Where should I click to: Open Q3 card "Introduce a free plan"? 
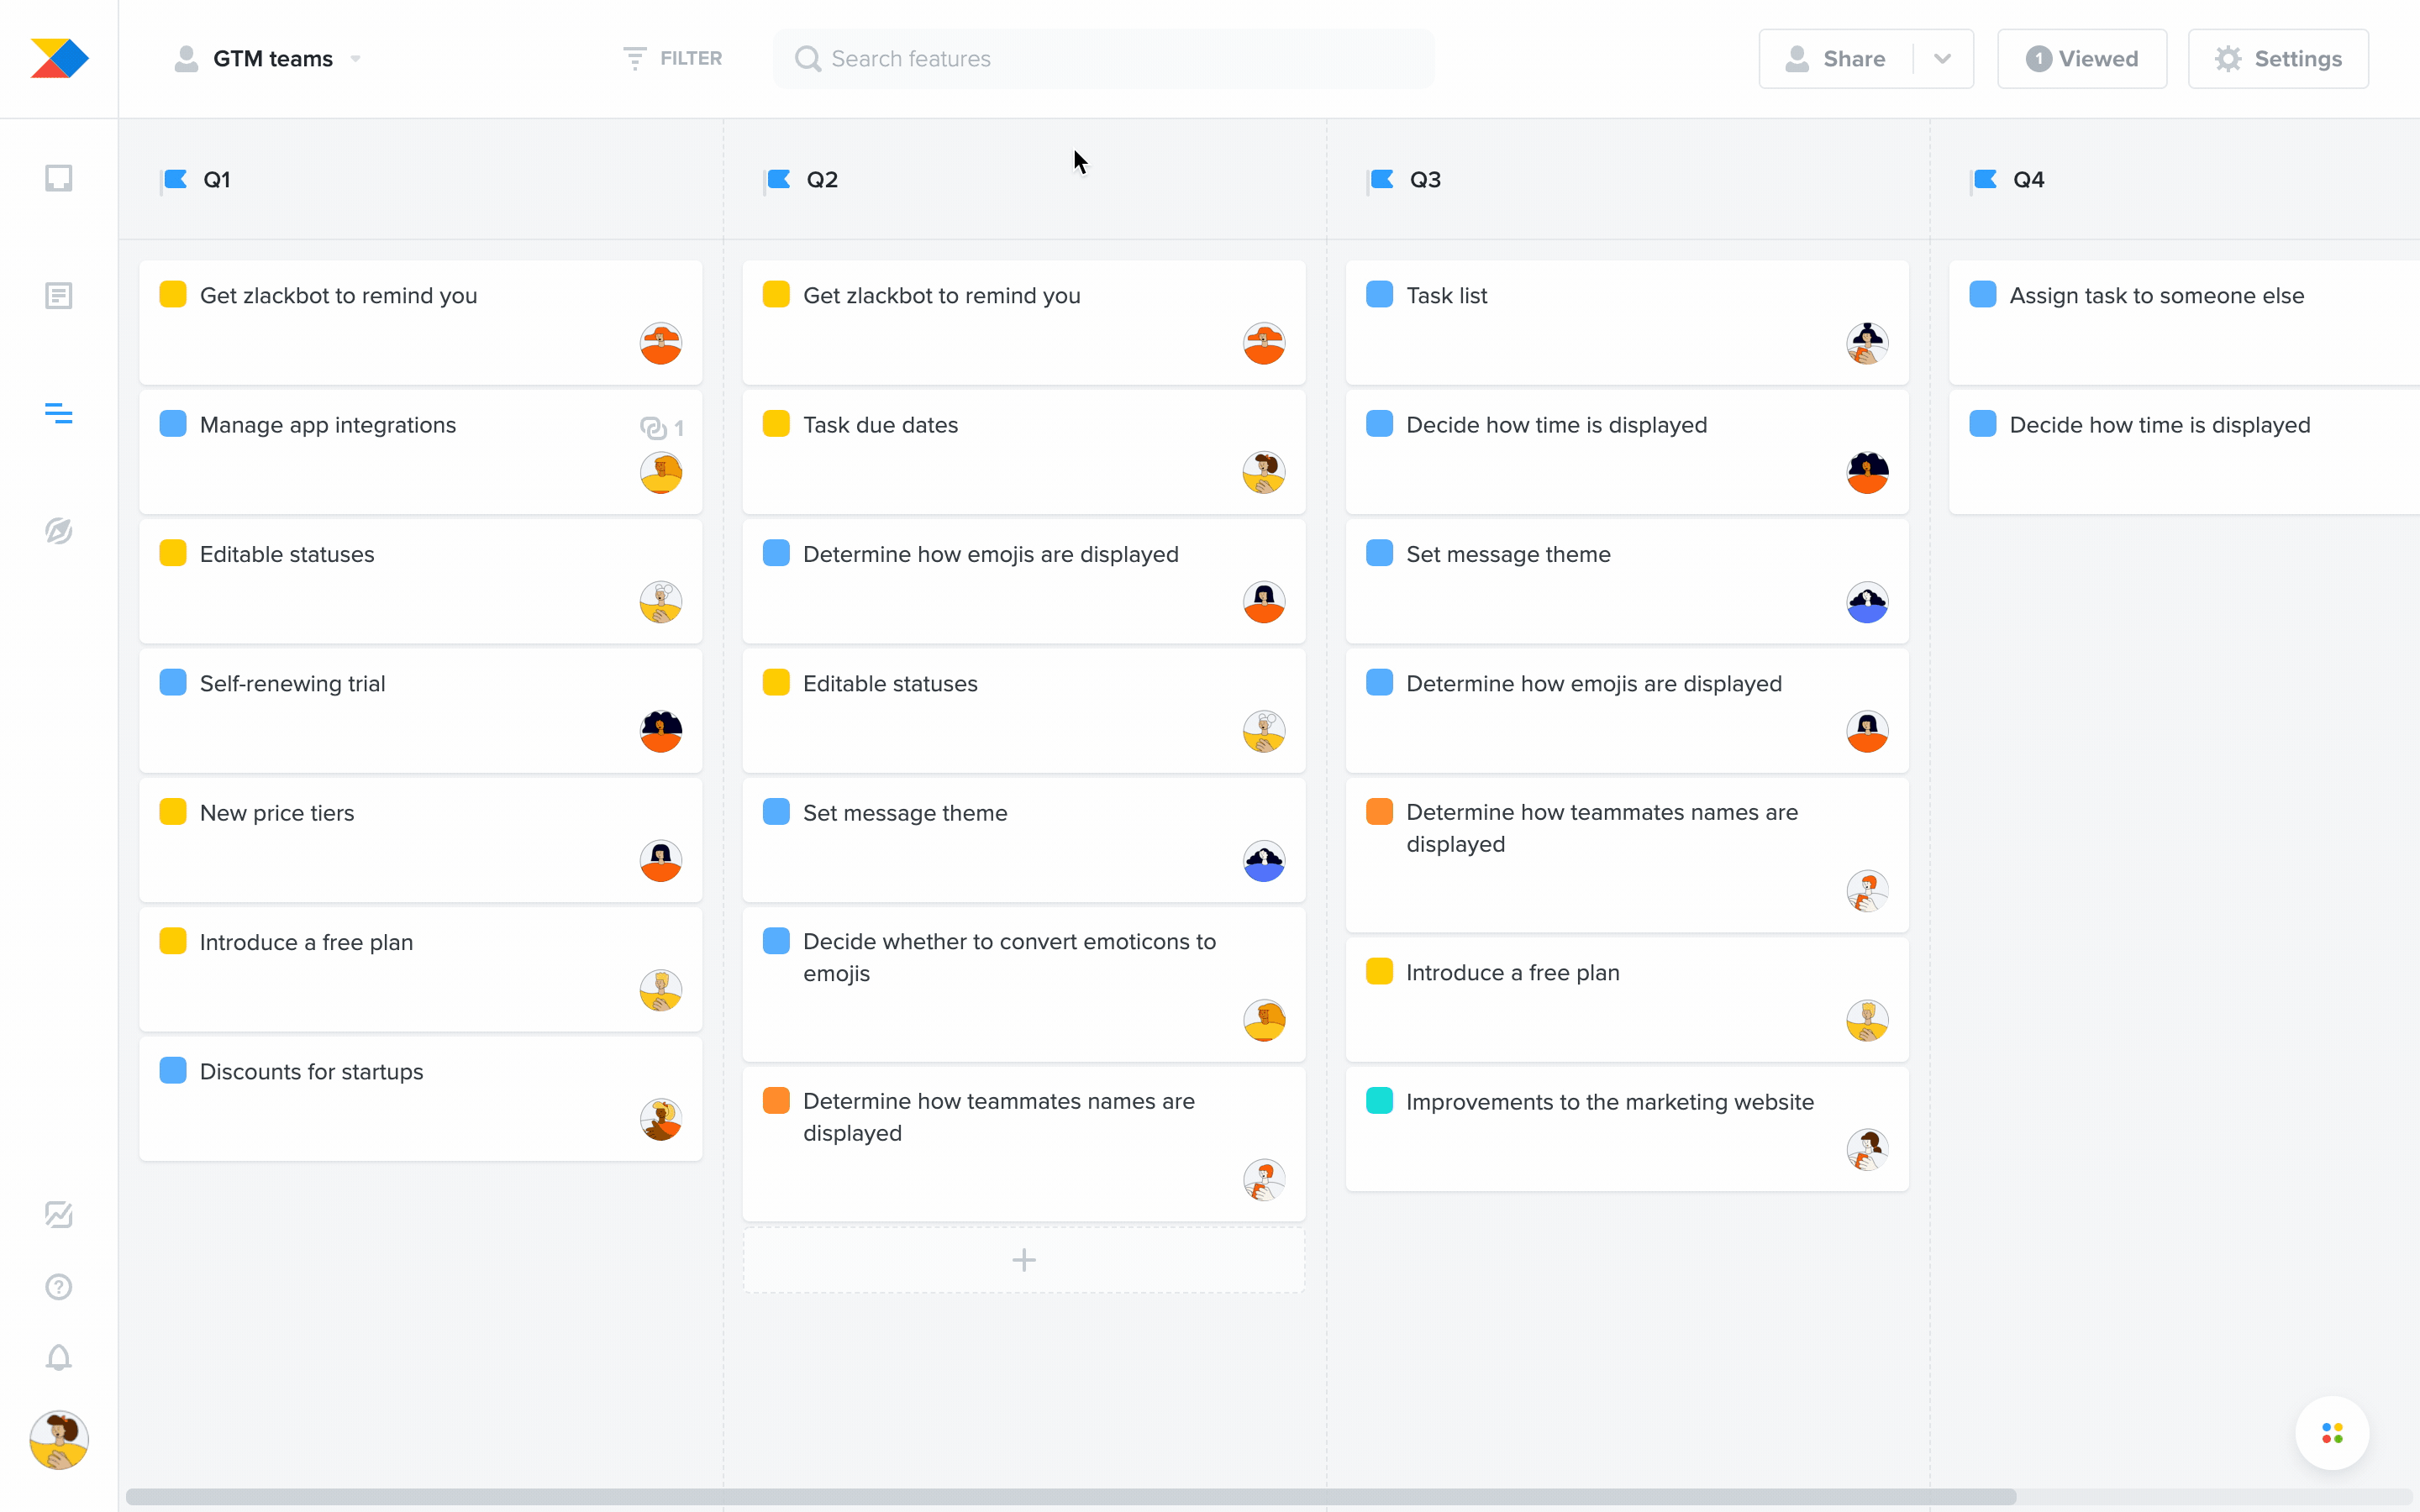pos(1627,999)
